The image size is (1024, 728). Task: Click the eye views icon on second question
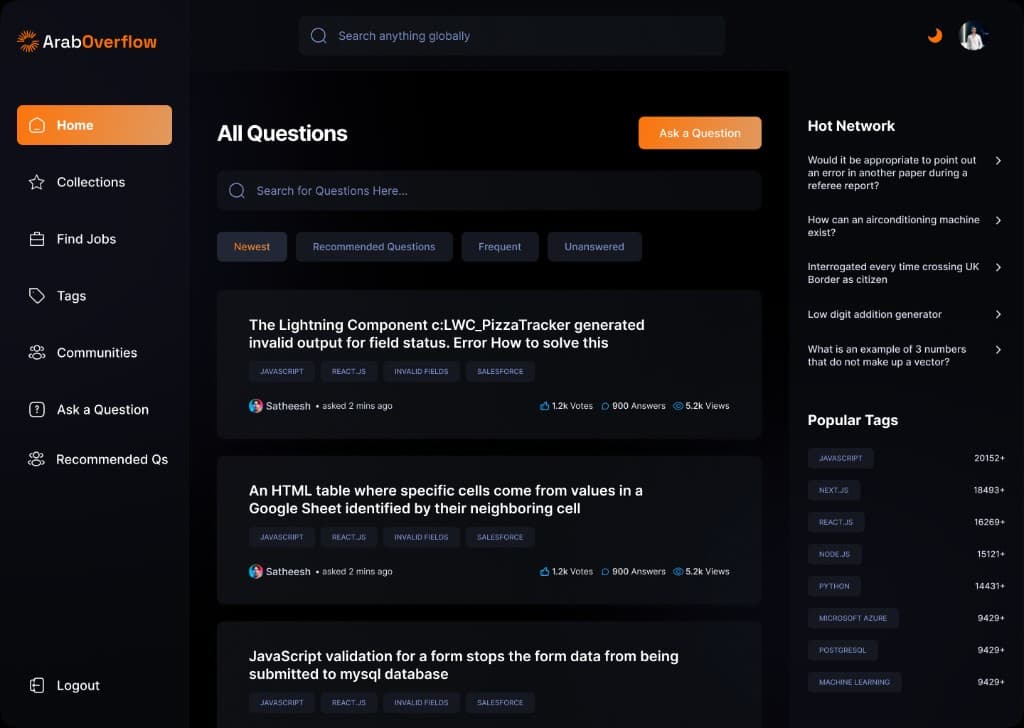coord(678,572)
